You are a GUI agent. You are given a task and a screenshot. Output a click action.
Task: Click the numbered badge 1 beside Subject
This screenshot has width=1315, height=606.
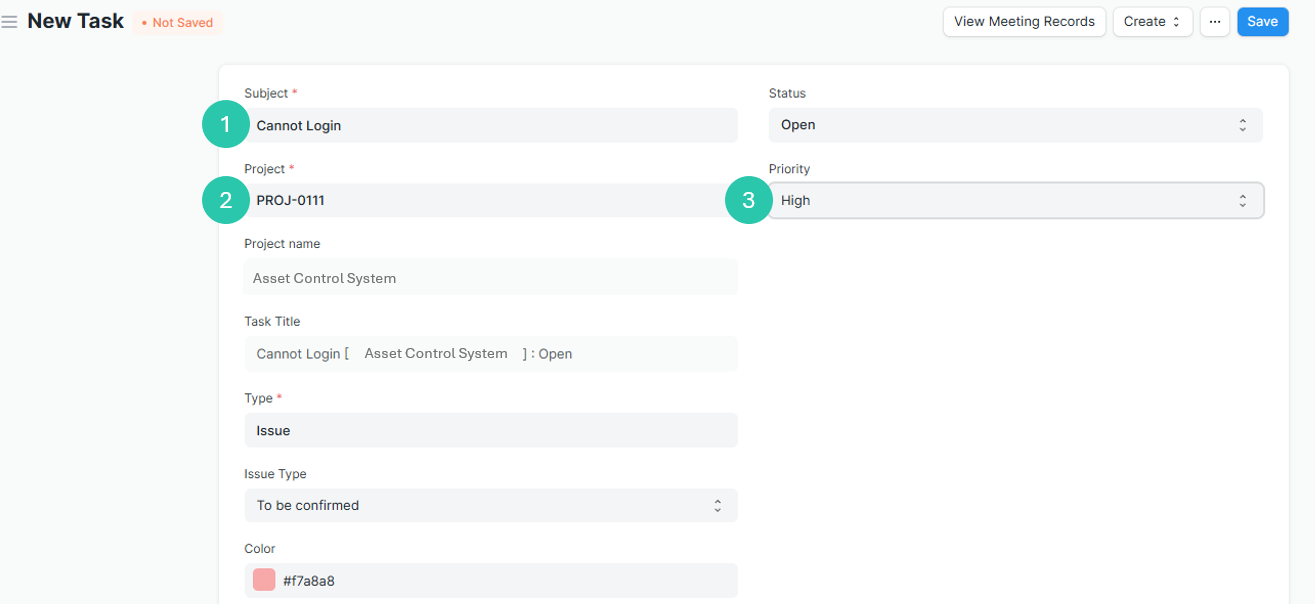(x=225, y=124)
